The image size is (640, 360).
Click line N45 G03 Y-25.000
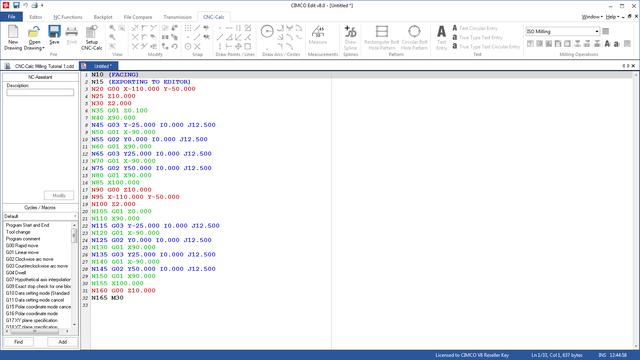pos(153,125)
